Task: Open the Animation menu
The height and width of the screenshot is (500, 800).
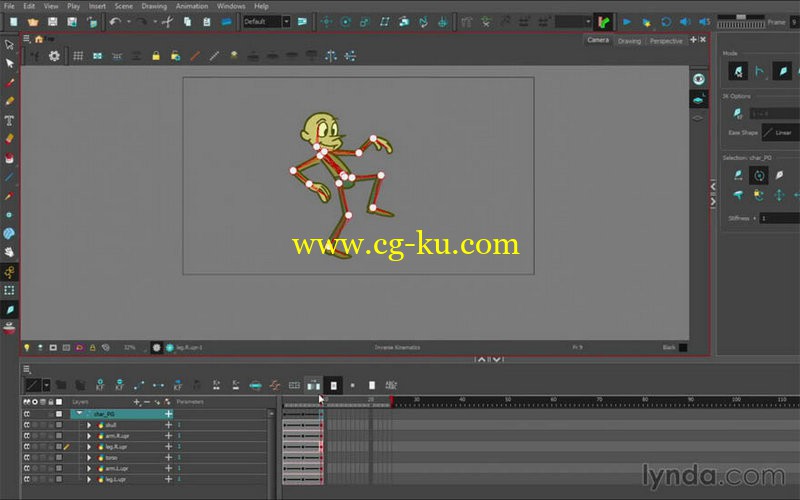Action: 192,6
